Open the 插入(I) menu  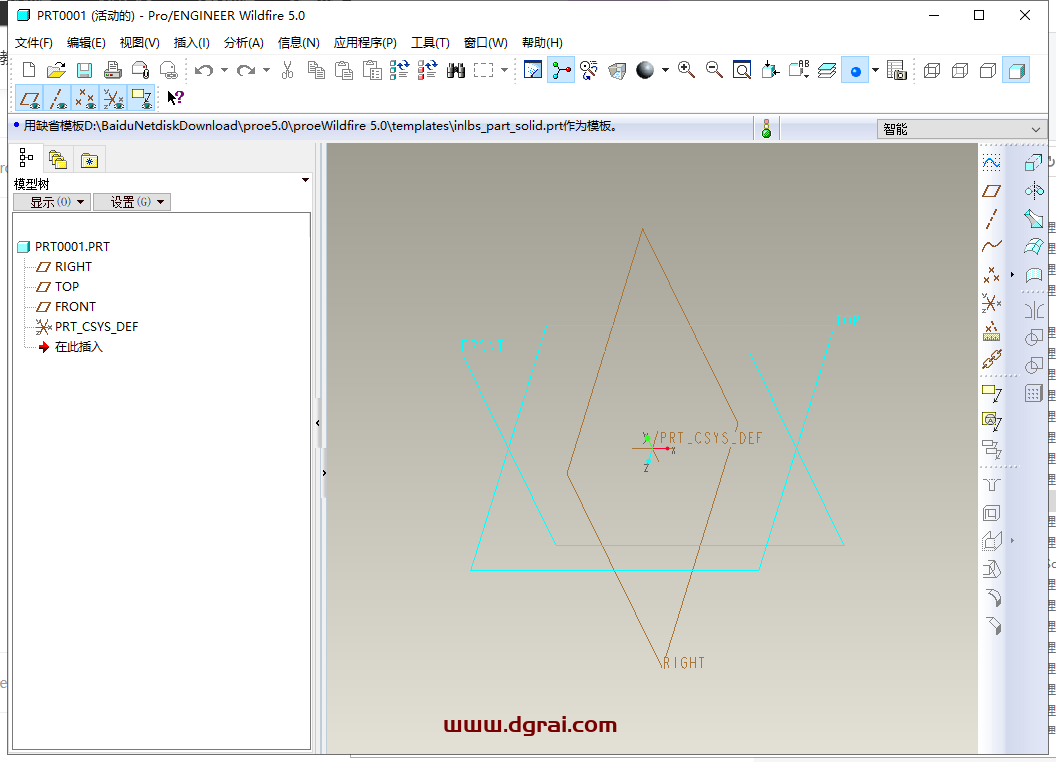pyautogui.click(x=191, y=42)
